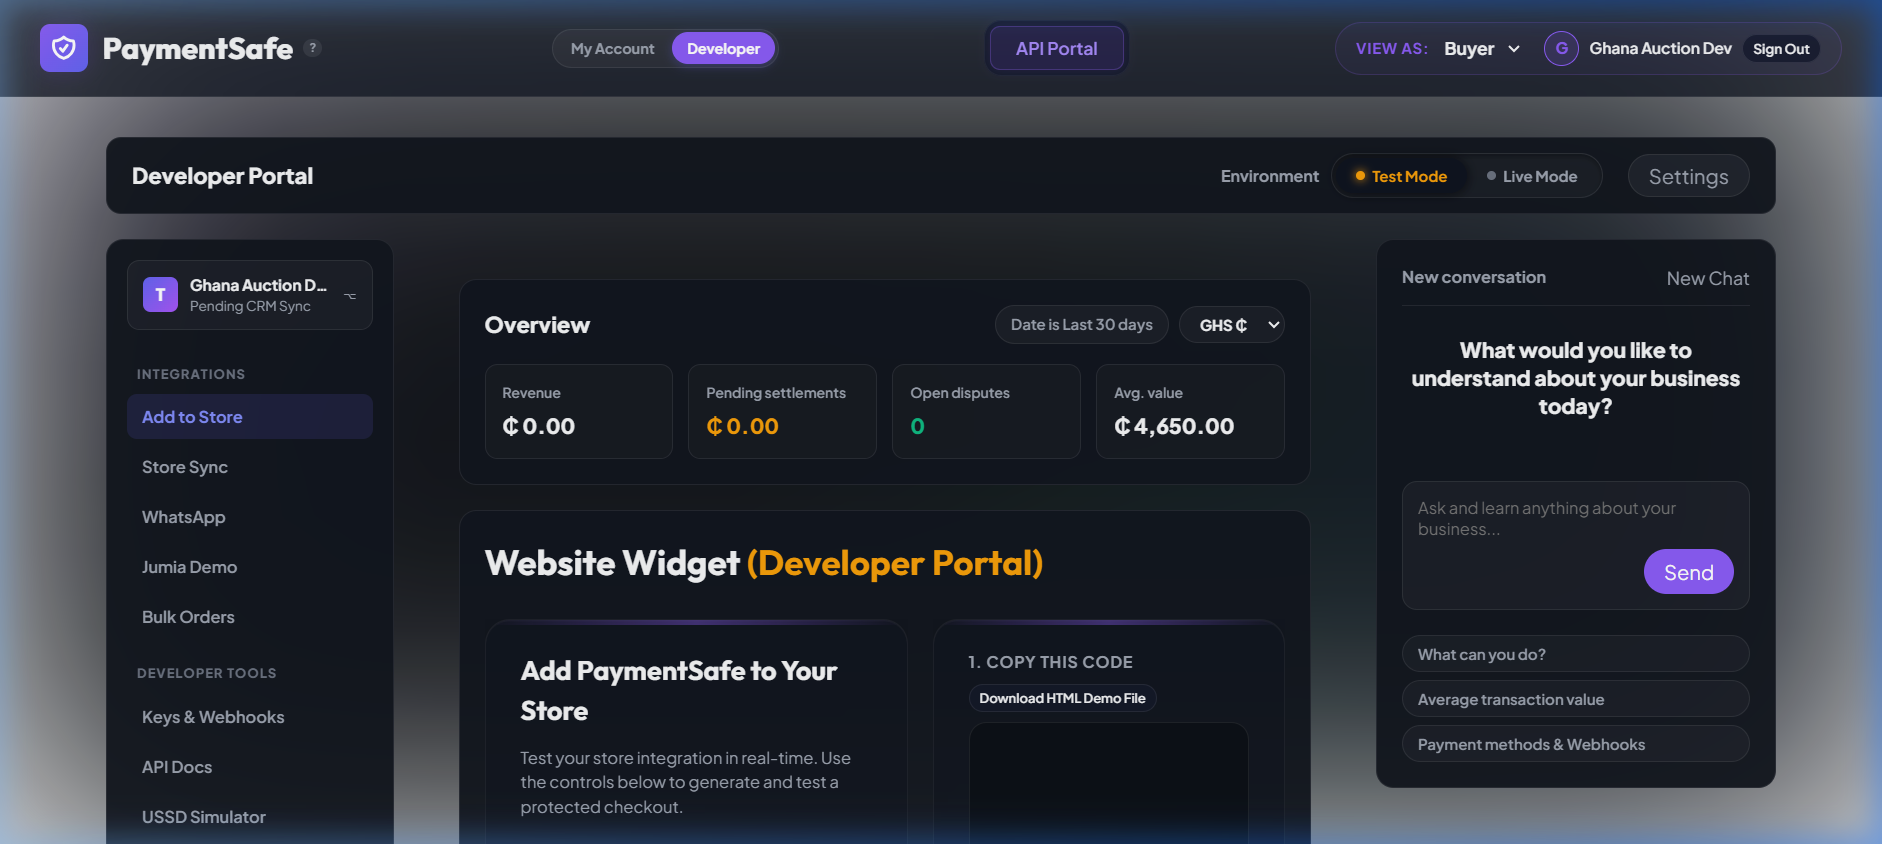Open developer portal Settings
Screen dimensions: 1882x844
coord(1688,176)
